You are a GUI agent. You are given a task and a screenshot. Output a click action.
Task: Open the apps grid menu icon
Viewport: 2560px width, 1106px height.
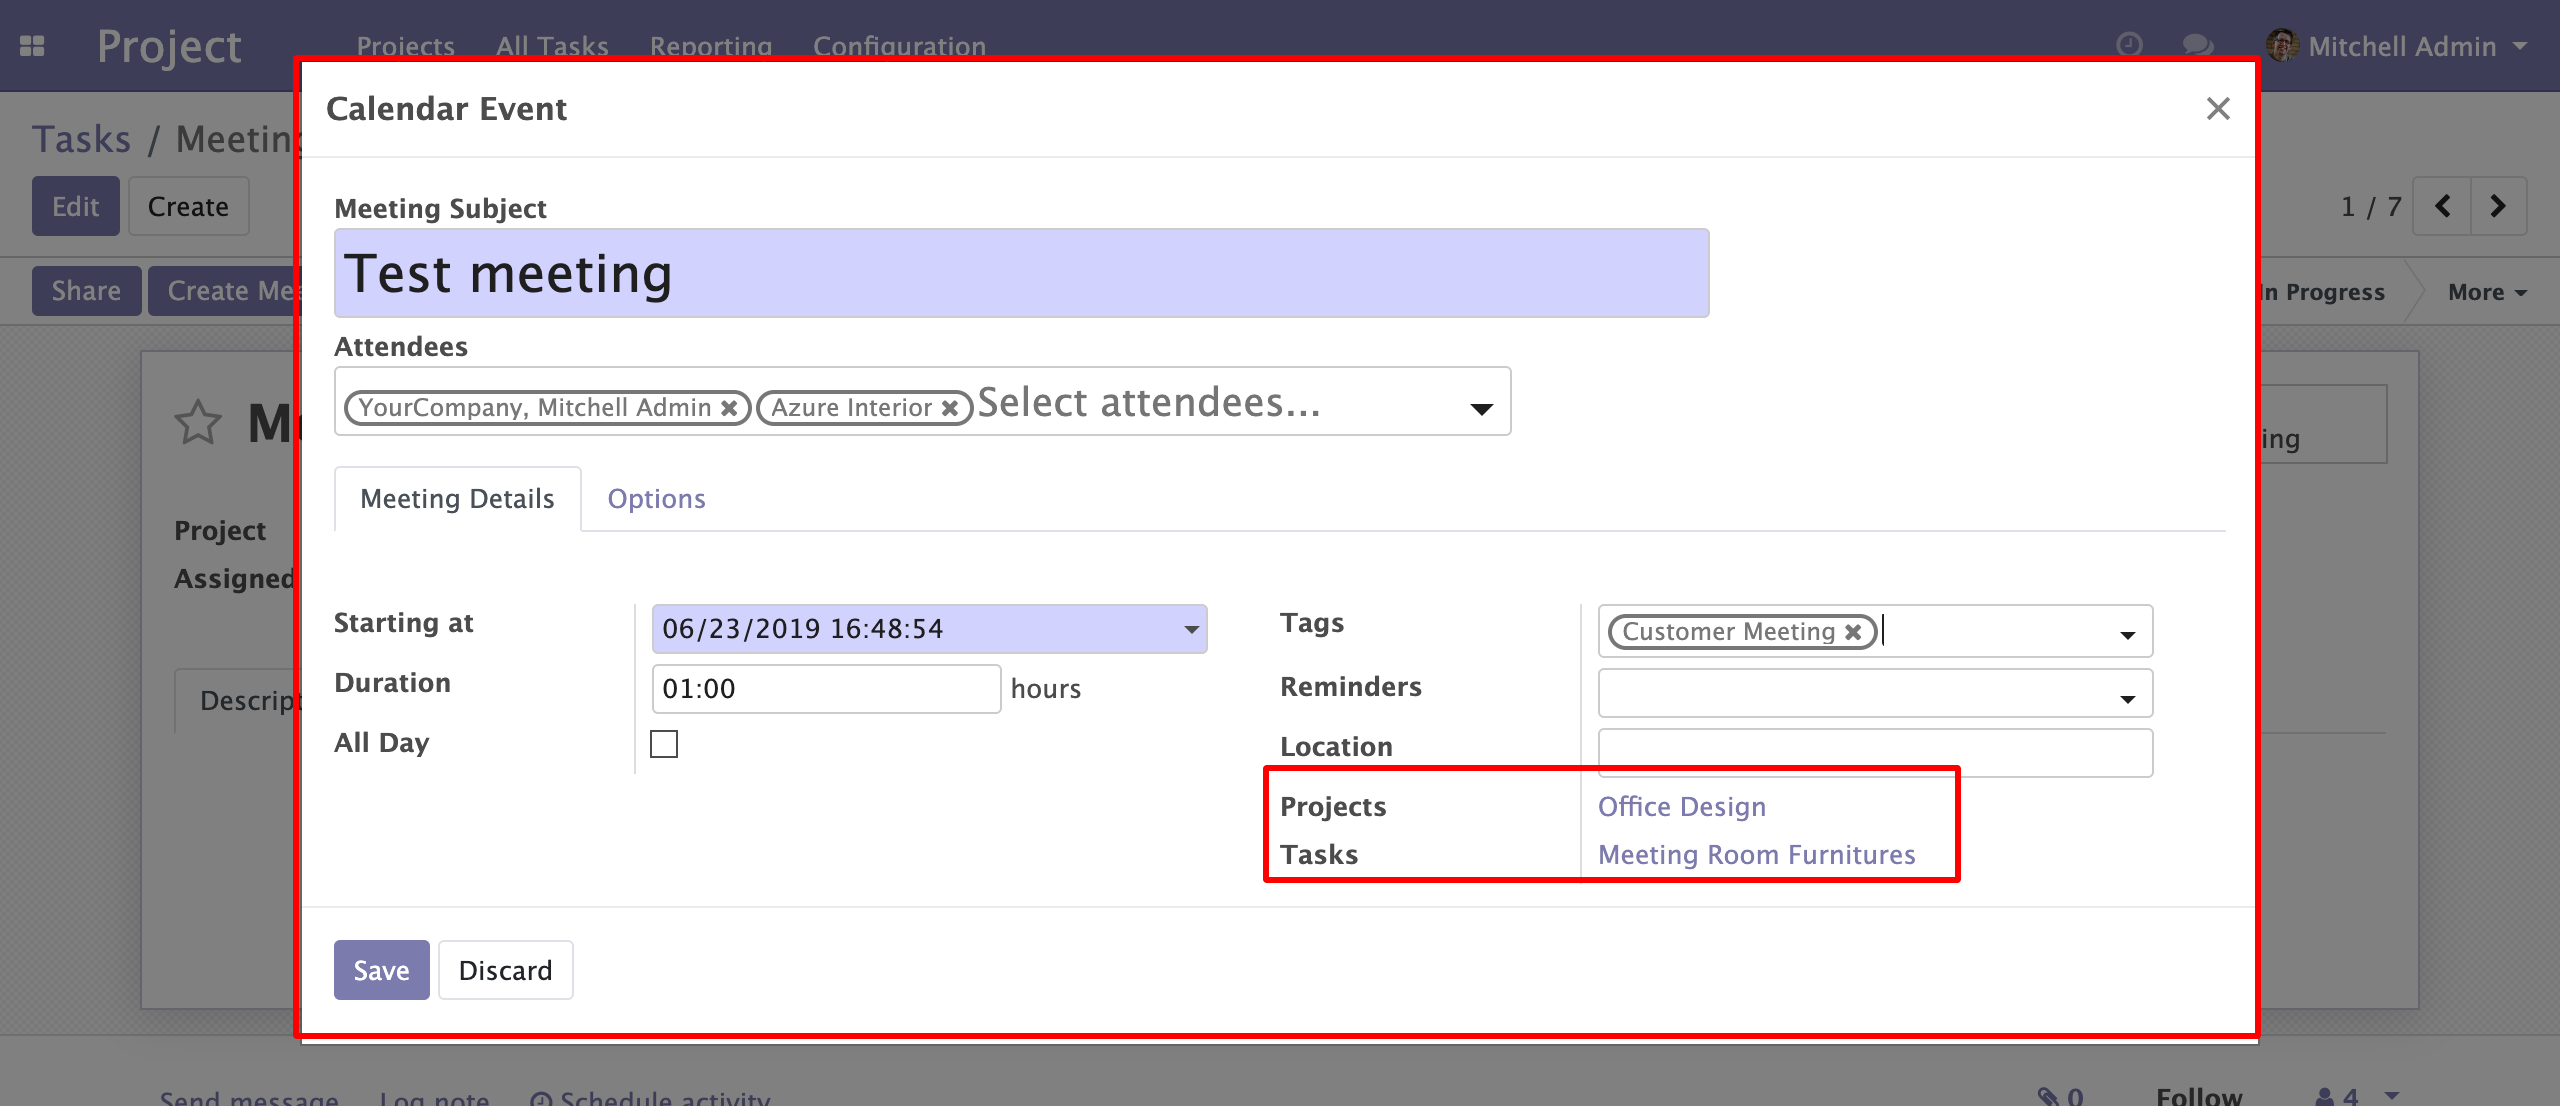tap(32, 46)
